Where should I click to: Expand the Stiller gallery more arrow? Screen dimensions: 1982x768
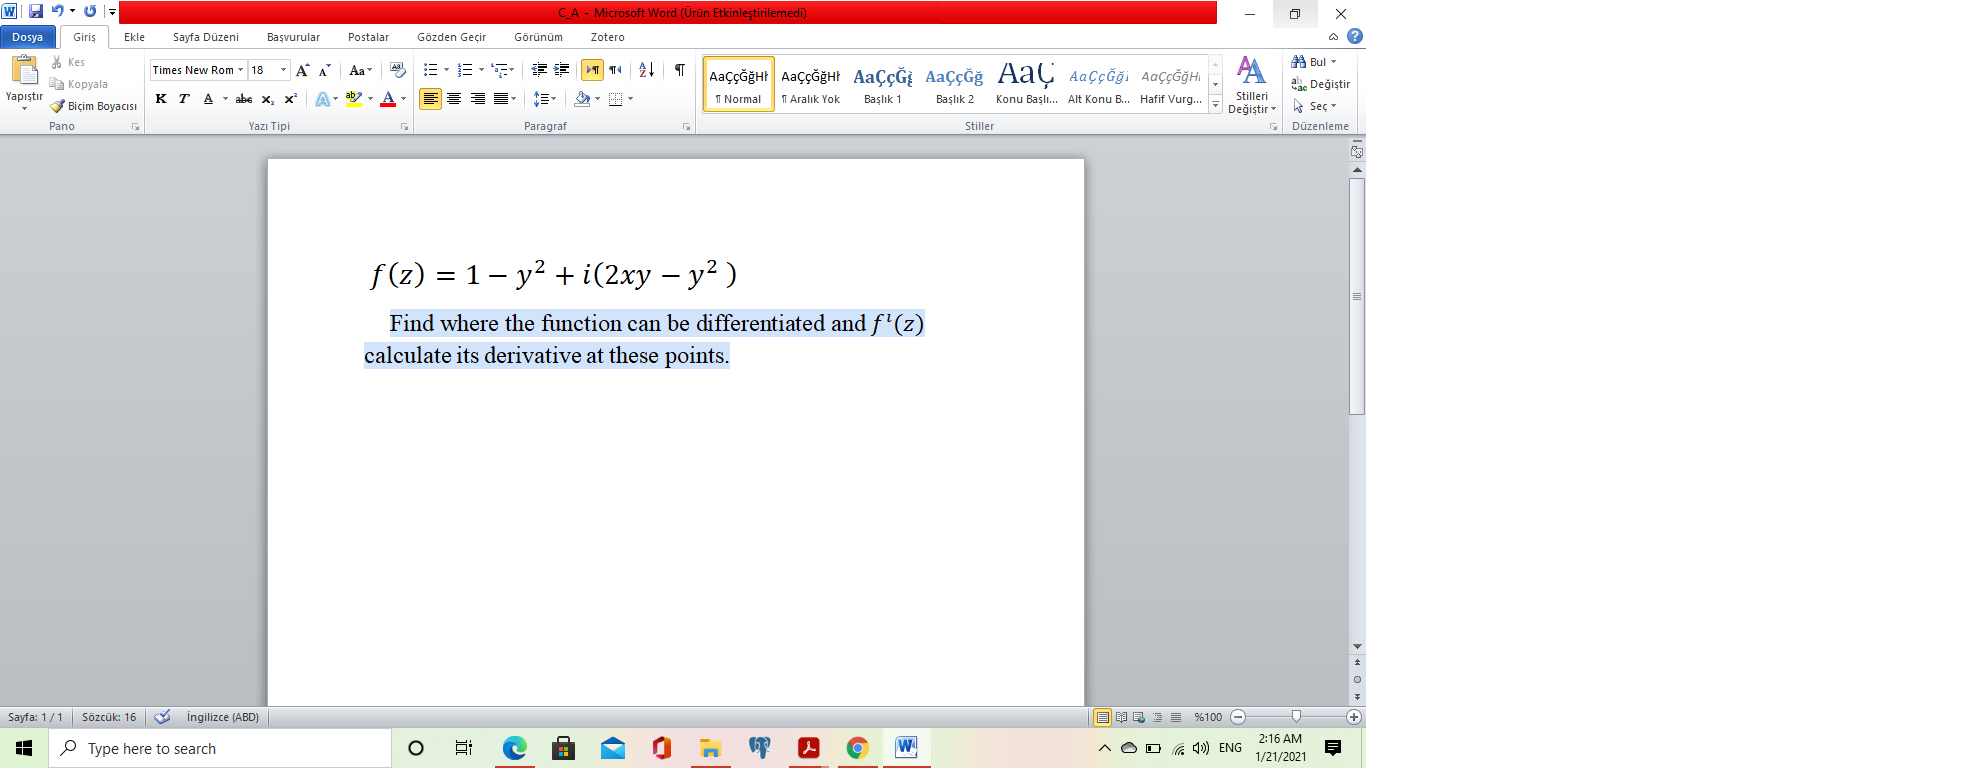click(x=1216, y=105)
